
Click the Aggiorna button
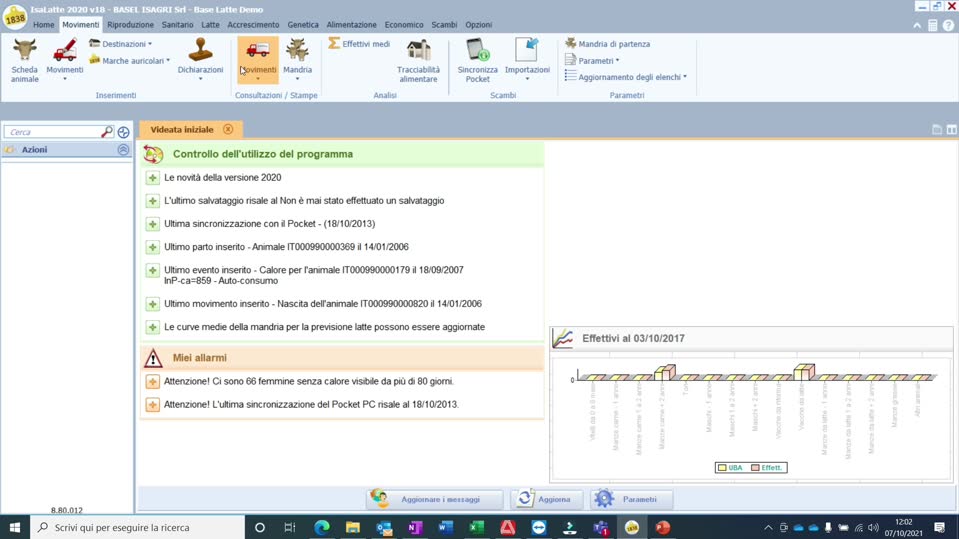[546, 499]
